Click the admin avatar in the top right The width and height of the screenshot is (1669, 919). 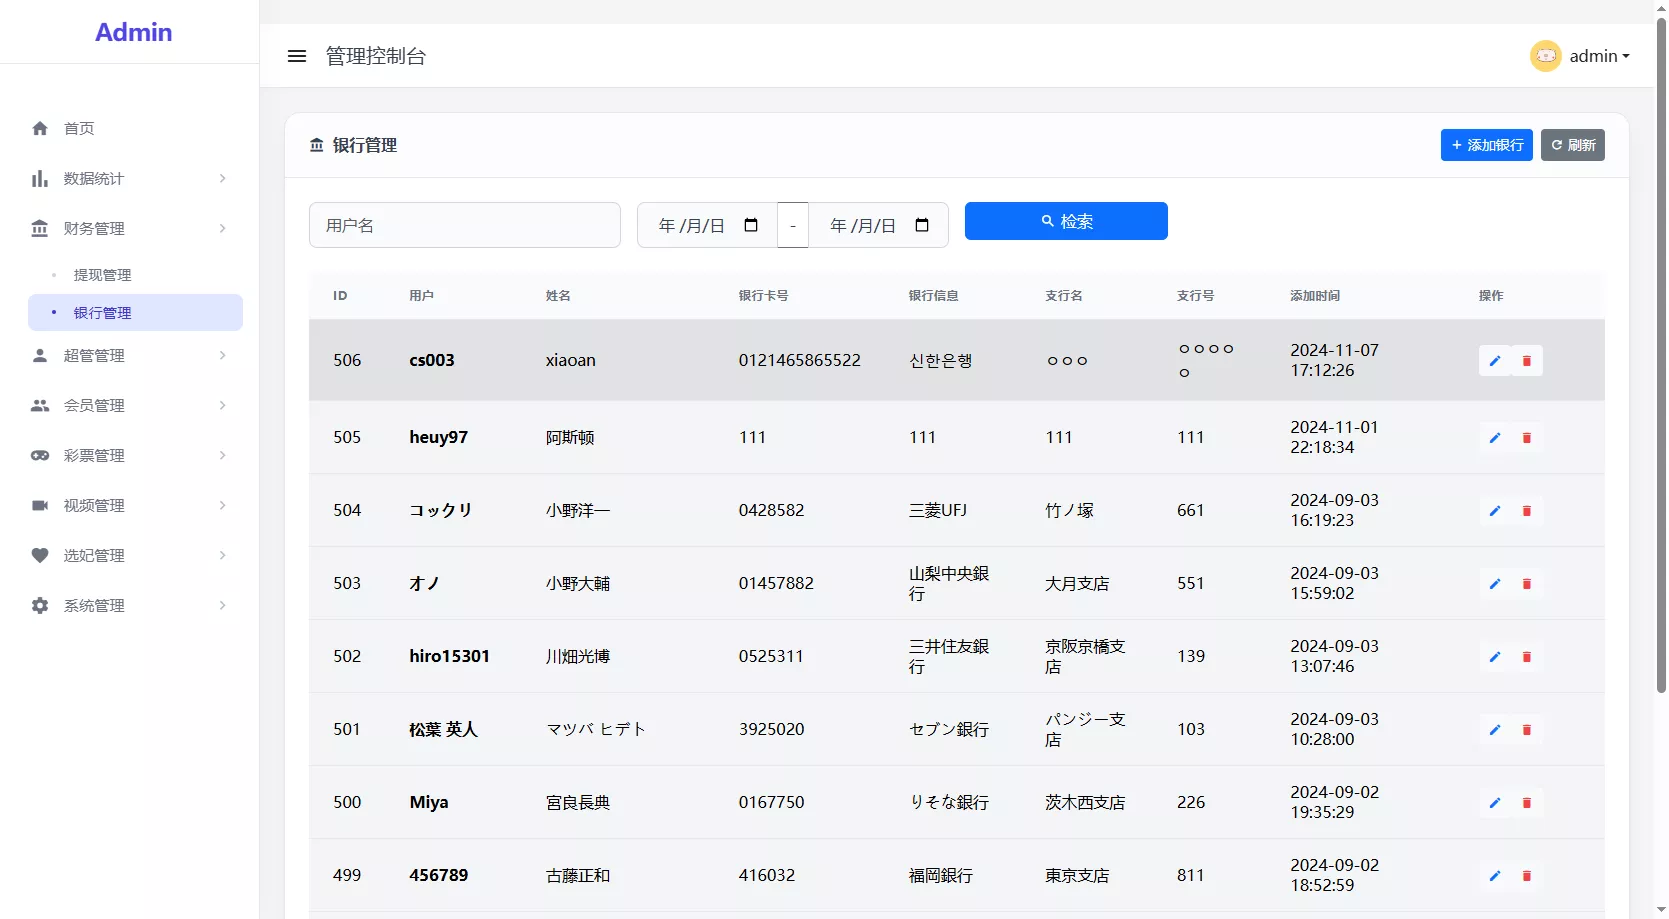coord(1545,56)
